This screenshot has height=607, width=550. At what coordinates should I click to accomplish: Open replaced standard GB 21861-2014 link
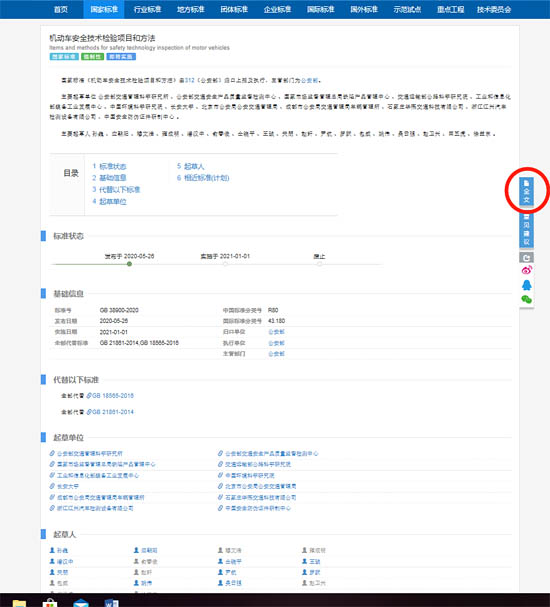click(110, 412)
